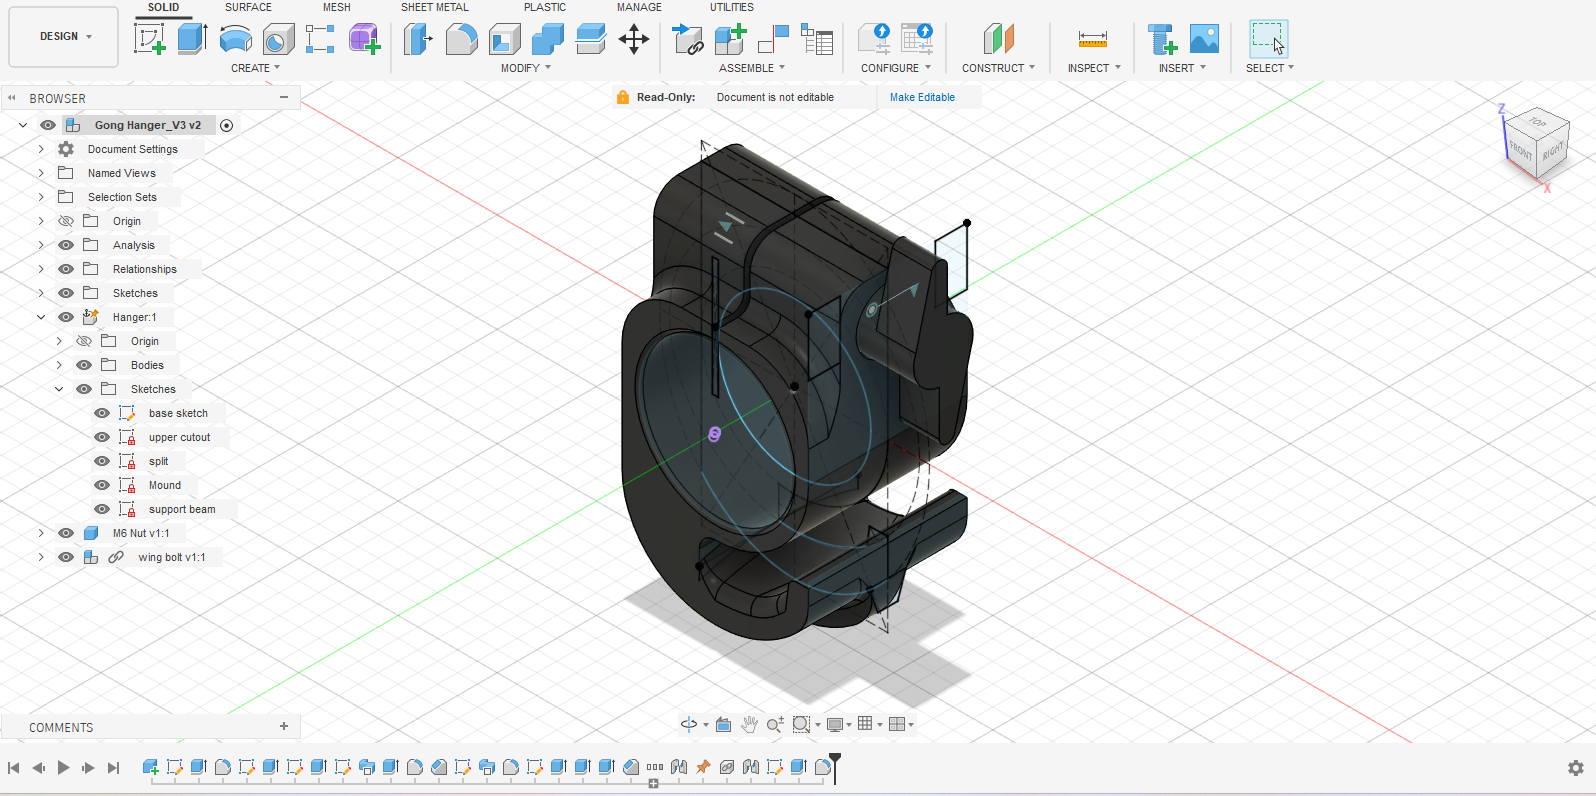Click the Create Sketch tool icon

[x=149, y=39]
